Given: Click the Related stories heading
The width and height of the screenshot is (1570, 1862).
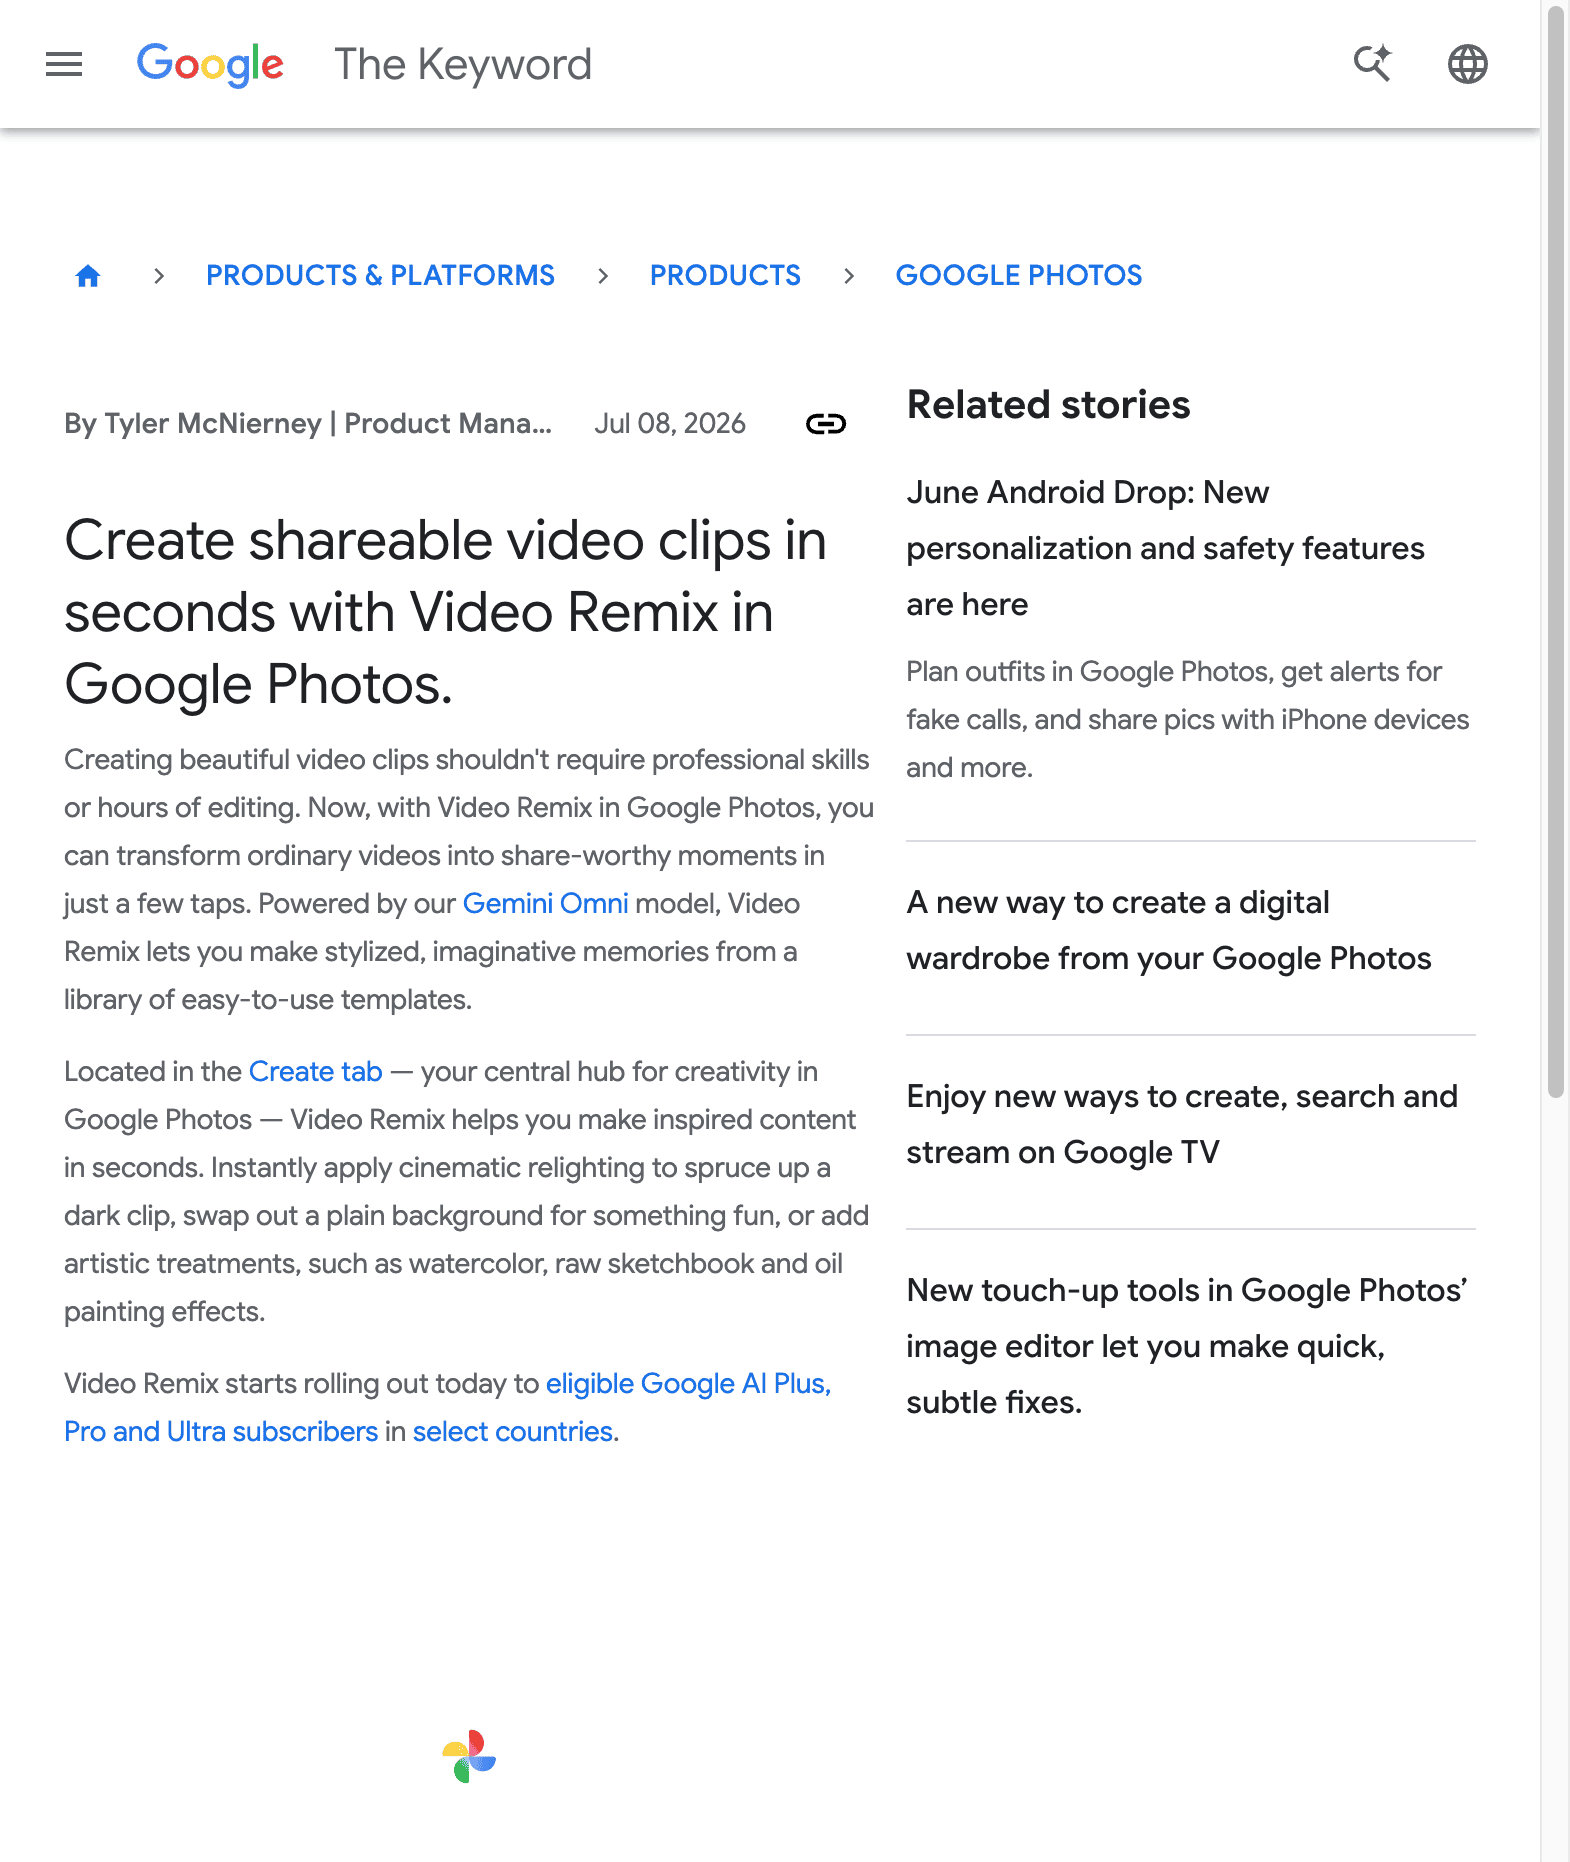Looking at the screenshot, I should [1048, 405].
